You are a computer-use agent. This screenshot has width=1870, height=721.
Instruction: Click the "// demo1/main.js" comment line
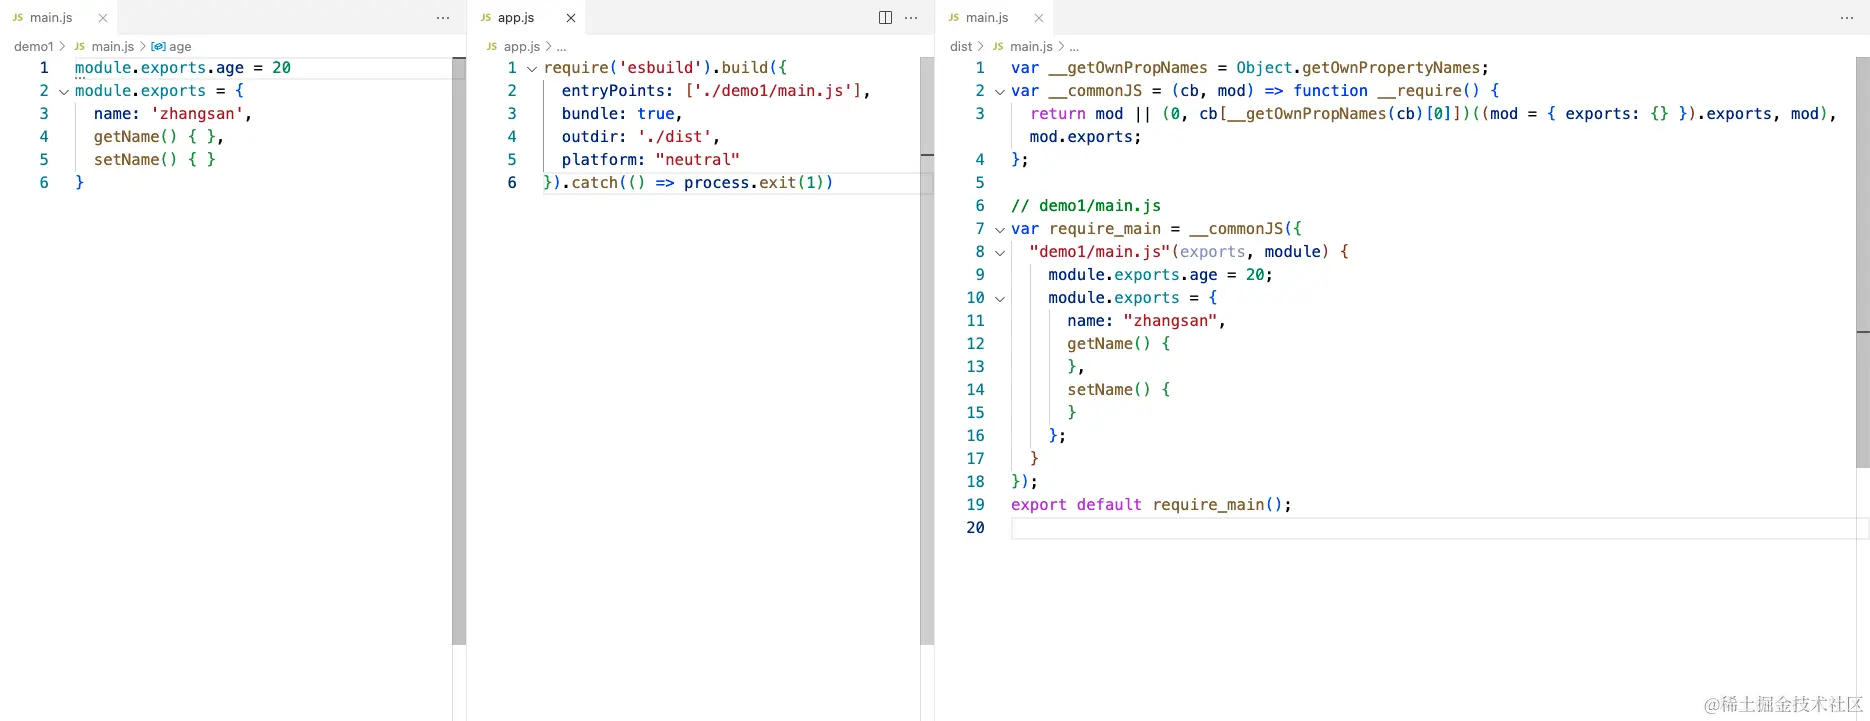(x=1086, y=206)
